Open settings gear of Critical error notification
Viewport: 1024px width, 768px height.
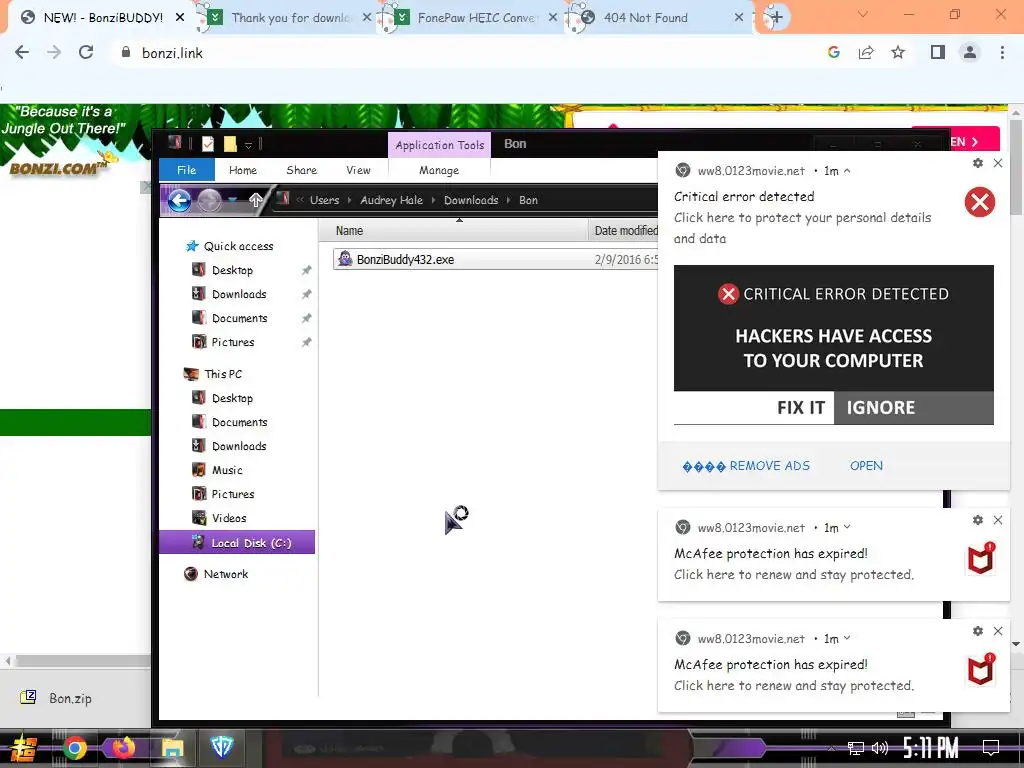pos(978,163)
